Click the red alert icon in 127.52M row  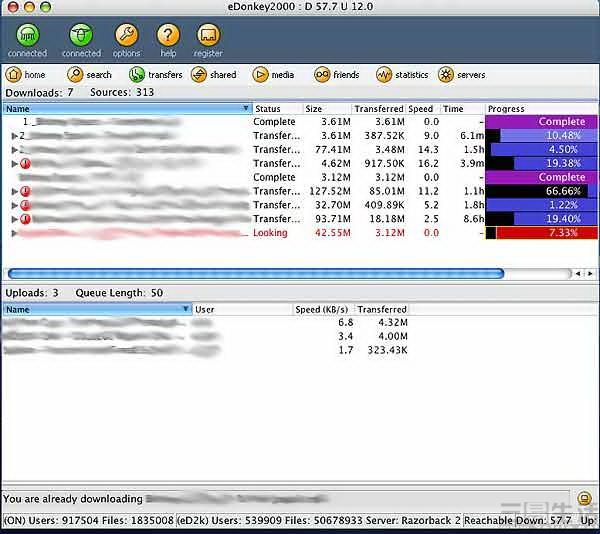tap(25, 191)
